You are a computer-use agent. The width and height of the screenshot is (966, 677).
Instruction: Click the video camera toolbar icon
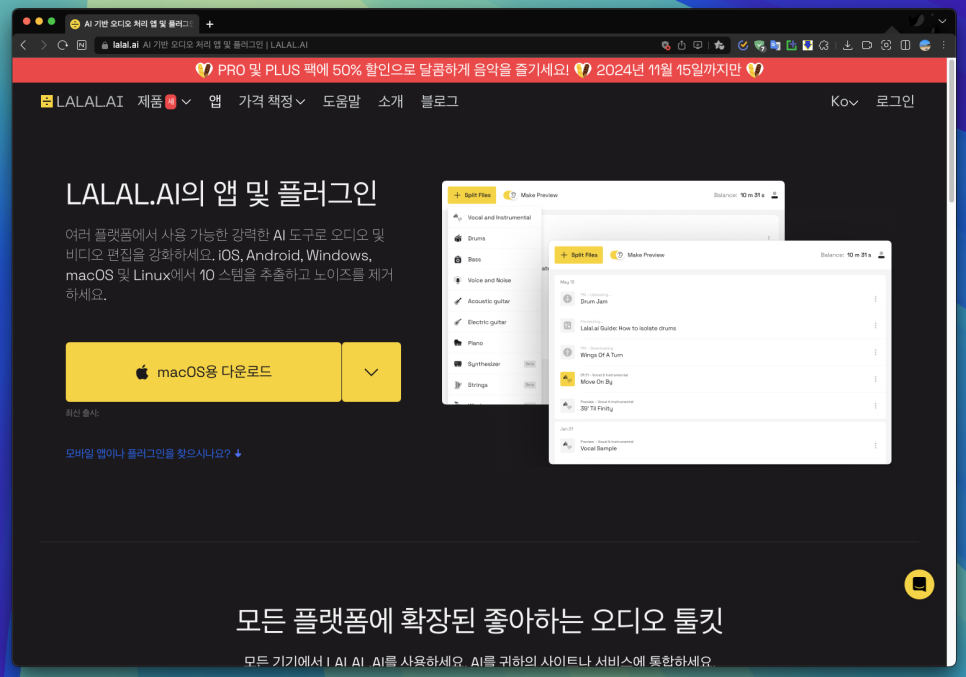867,45
